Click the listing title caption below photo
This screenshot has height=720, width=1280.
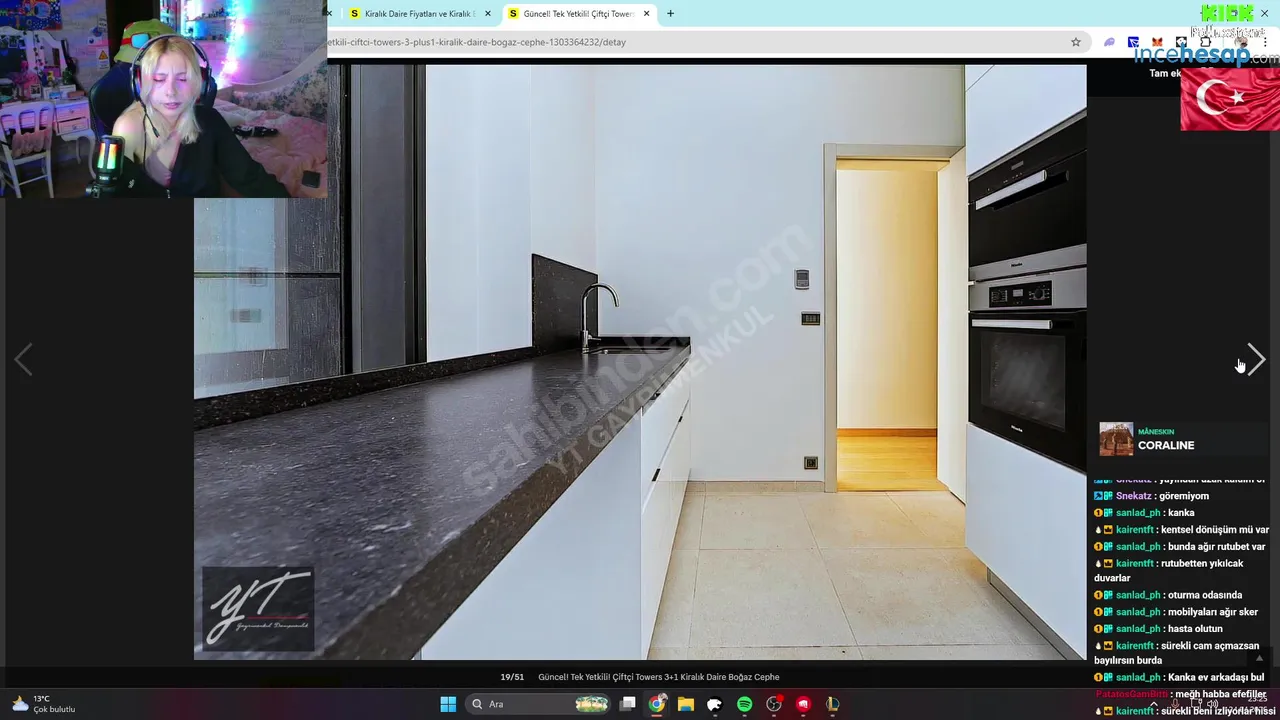click(x=659, y=677)
